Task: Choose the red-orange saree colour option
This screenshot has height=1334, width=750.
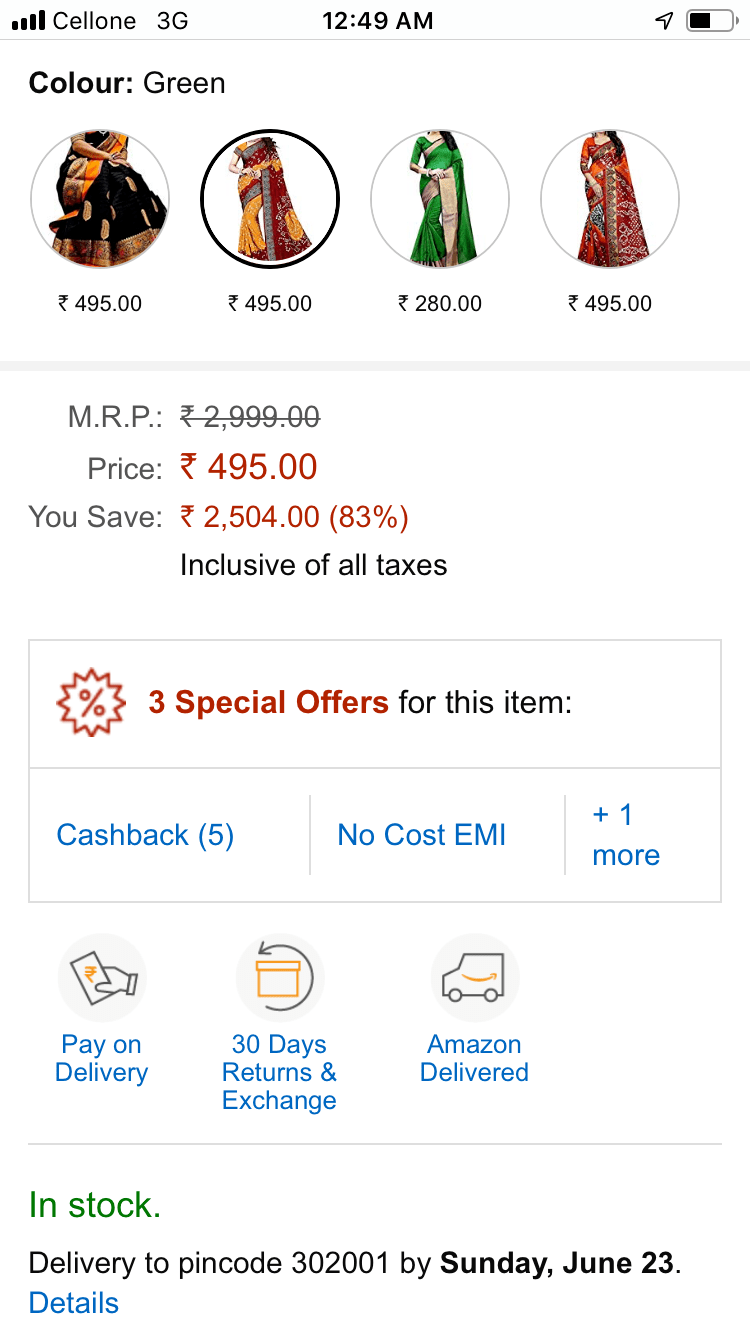Action: pyautogui.click(x=610, y=199)
